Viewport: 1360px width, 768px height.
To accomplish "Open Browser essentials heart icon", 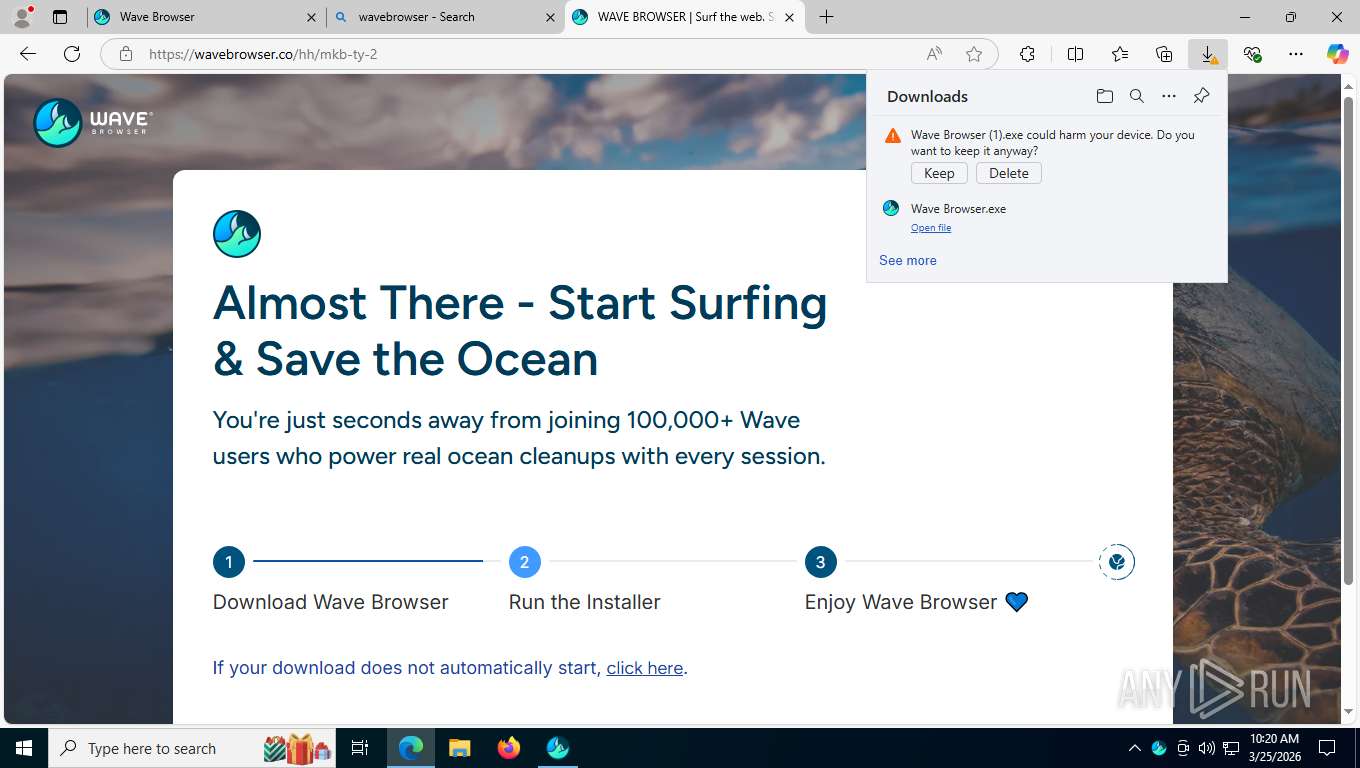I will 1252,54.
